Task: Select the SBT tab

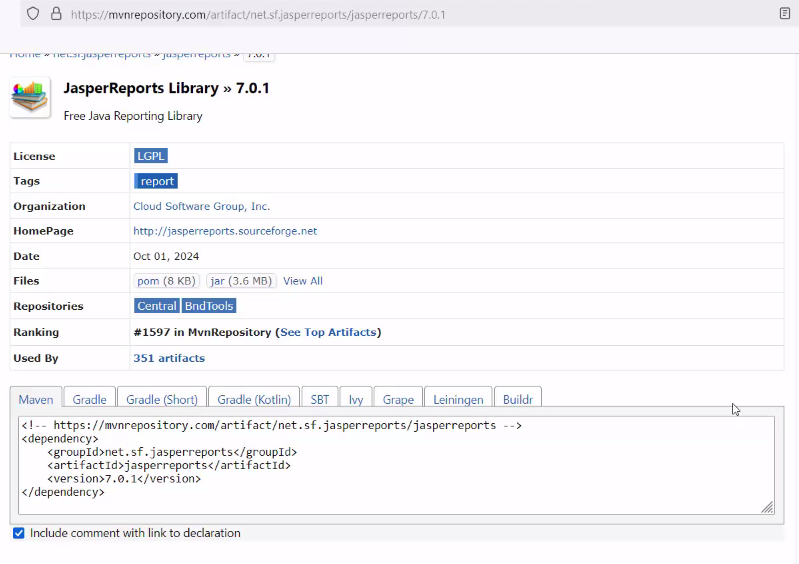Action: [319, 399]
